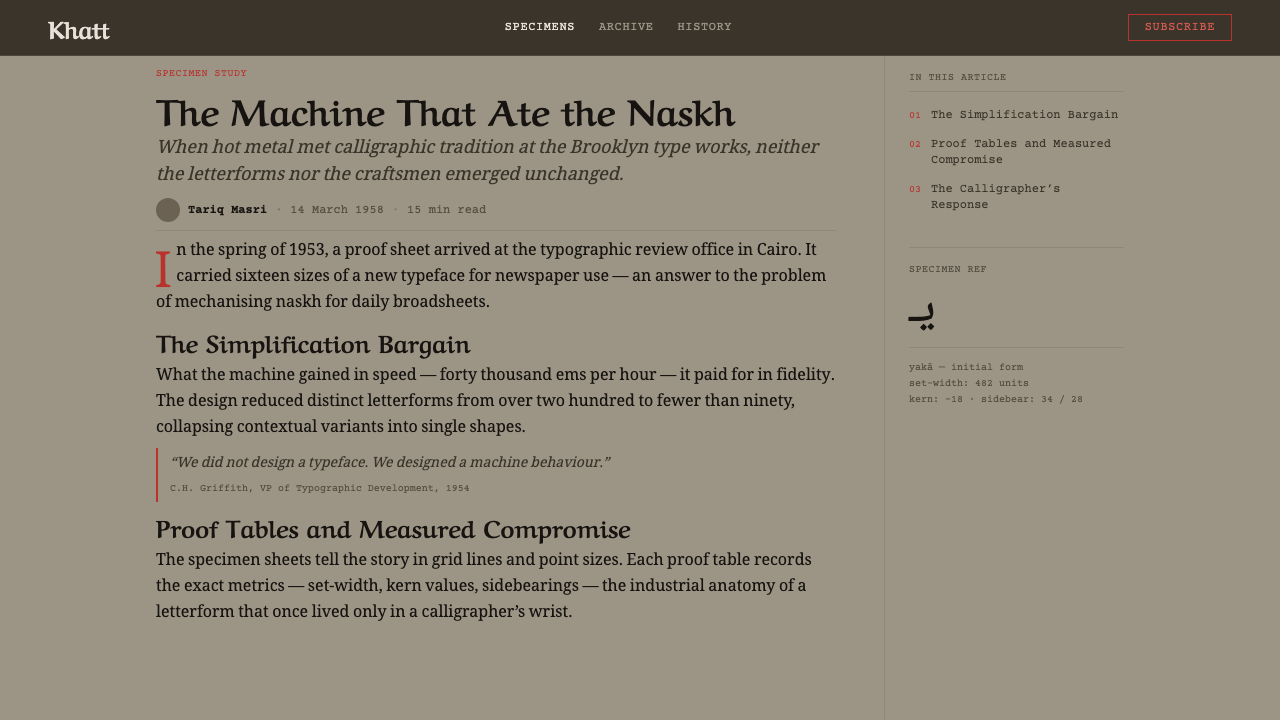This screenshot has width=1280, height=720.
Task: Open the Archive nav item
Action: point(626,27)
